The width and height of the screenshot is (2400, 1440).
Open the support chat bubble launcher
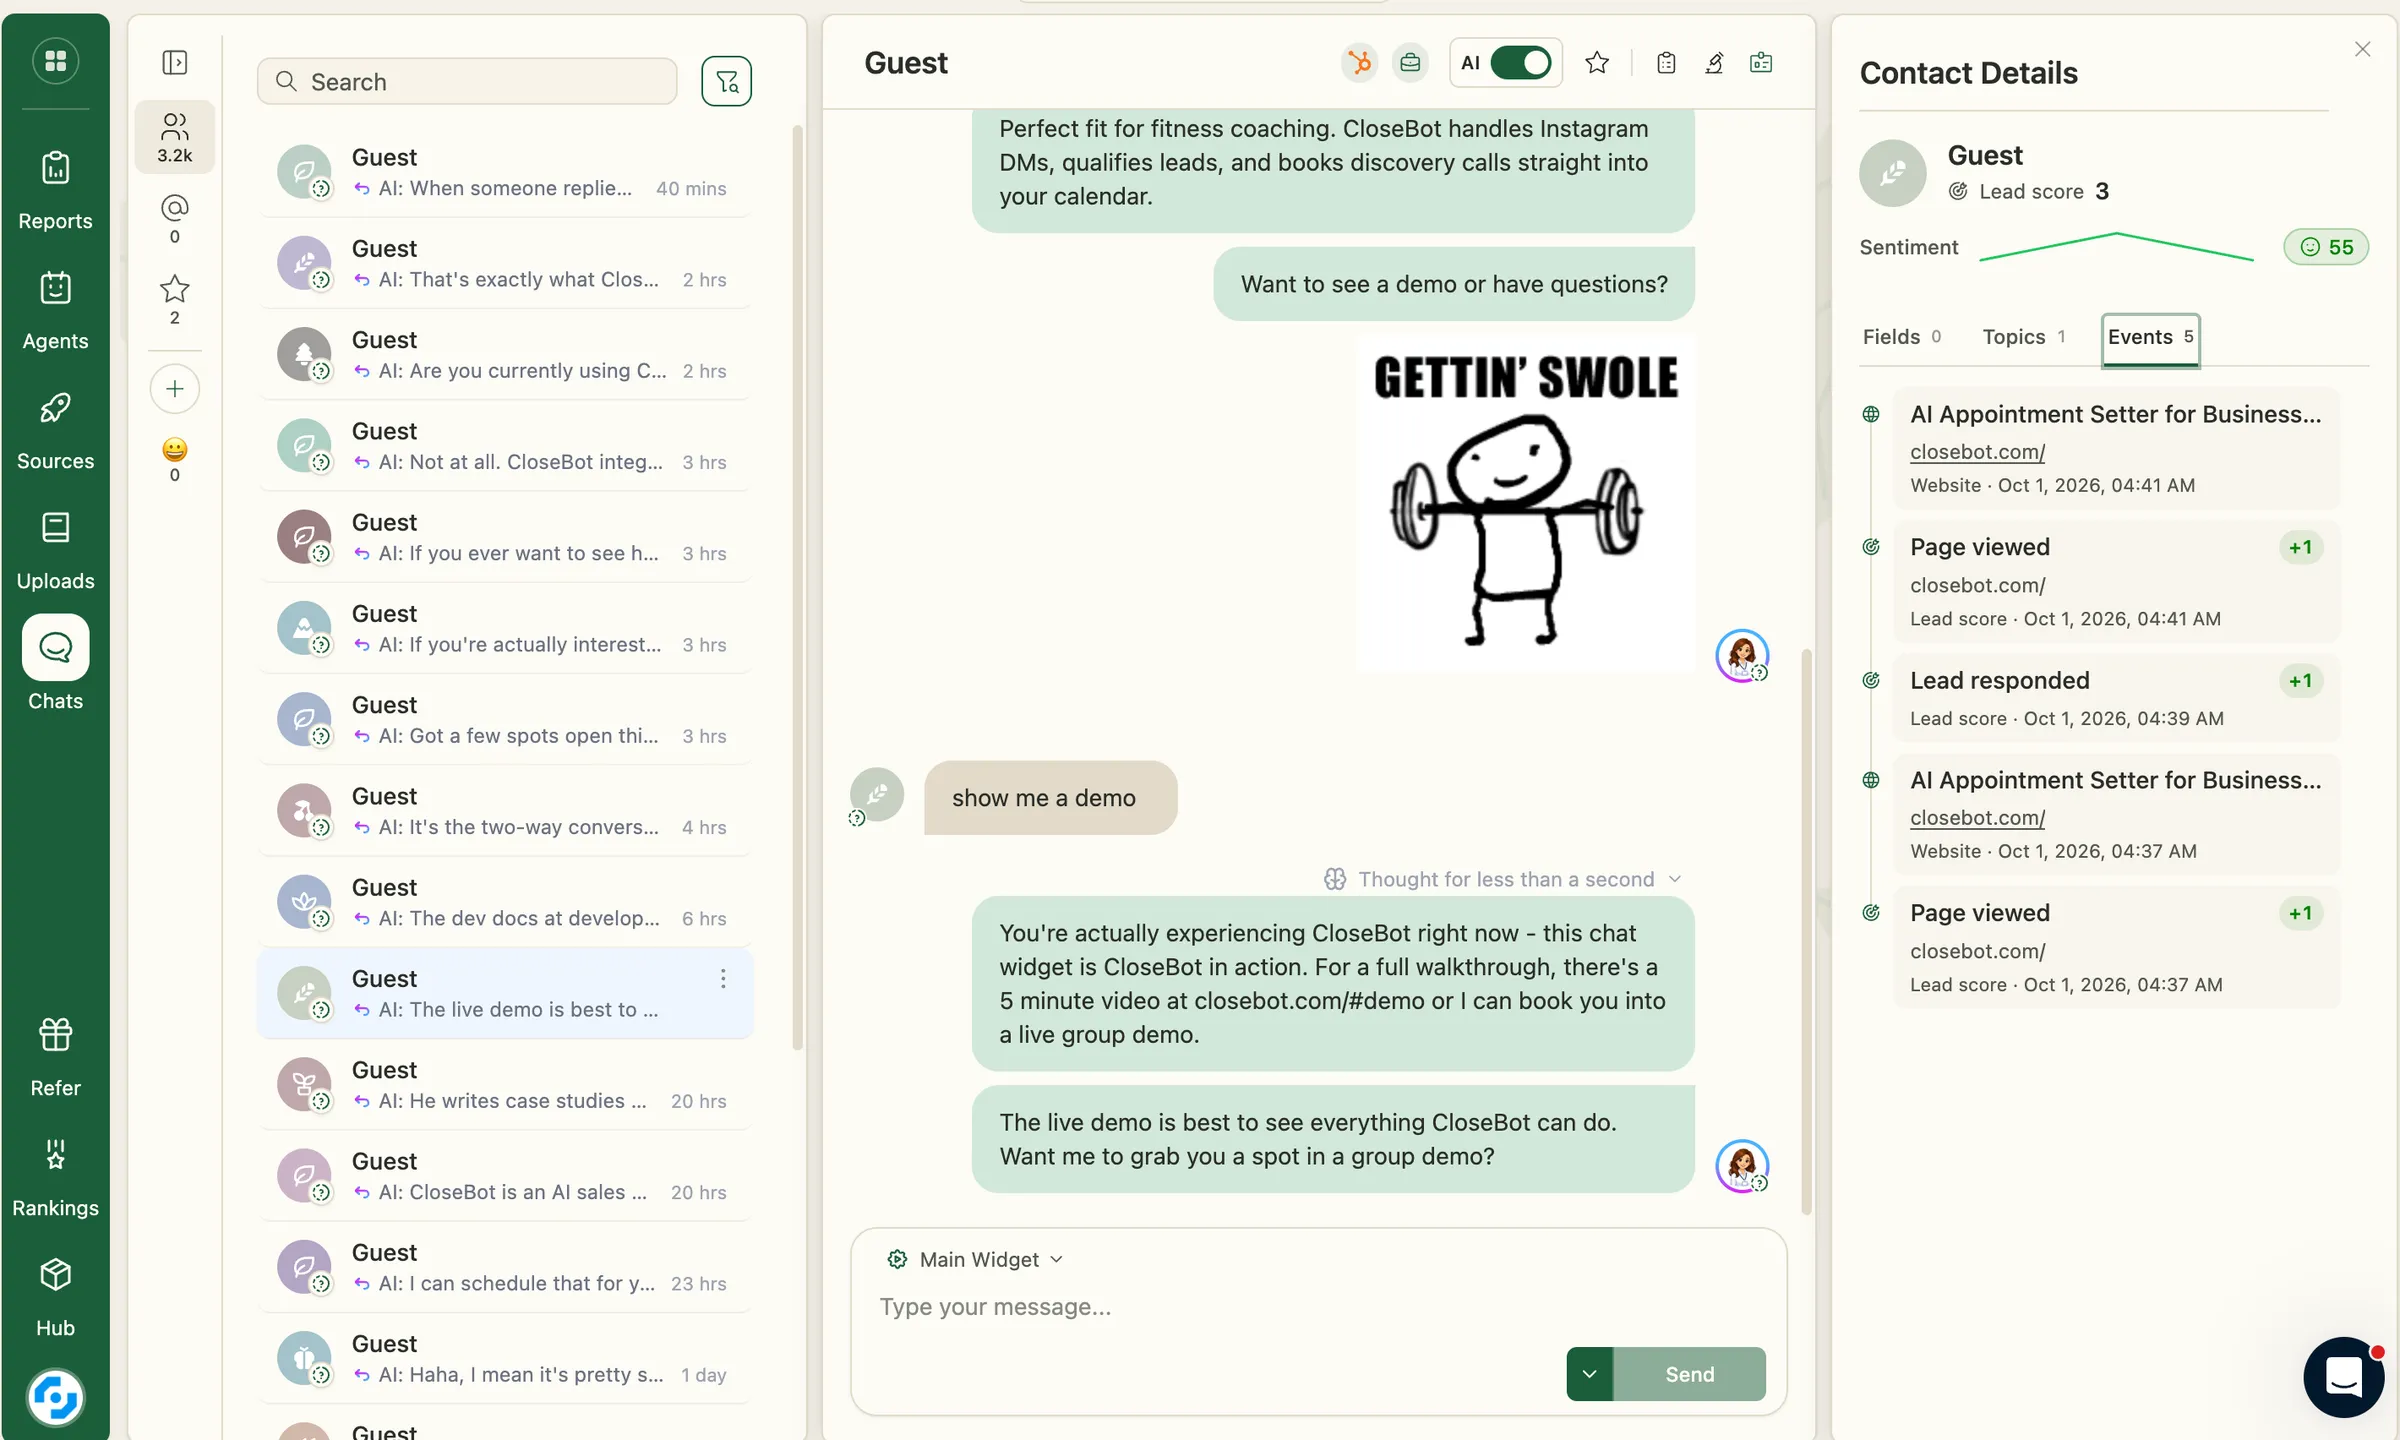(2344, 1377)
